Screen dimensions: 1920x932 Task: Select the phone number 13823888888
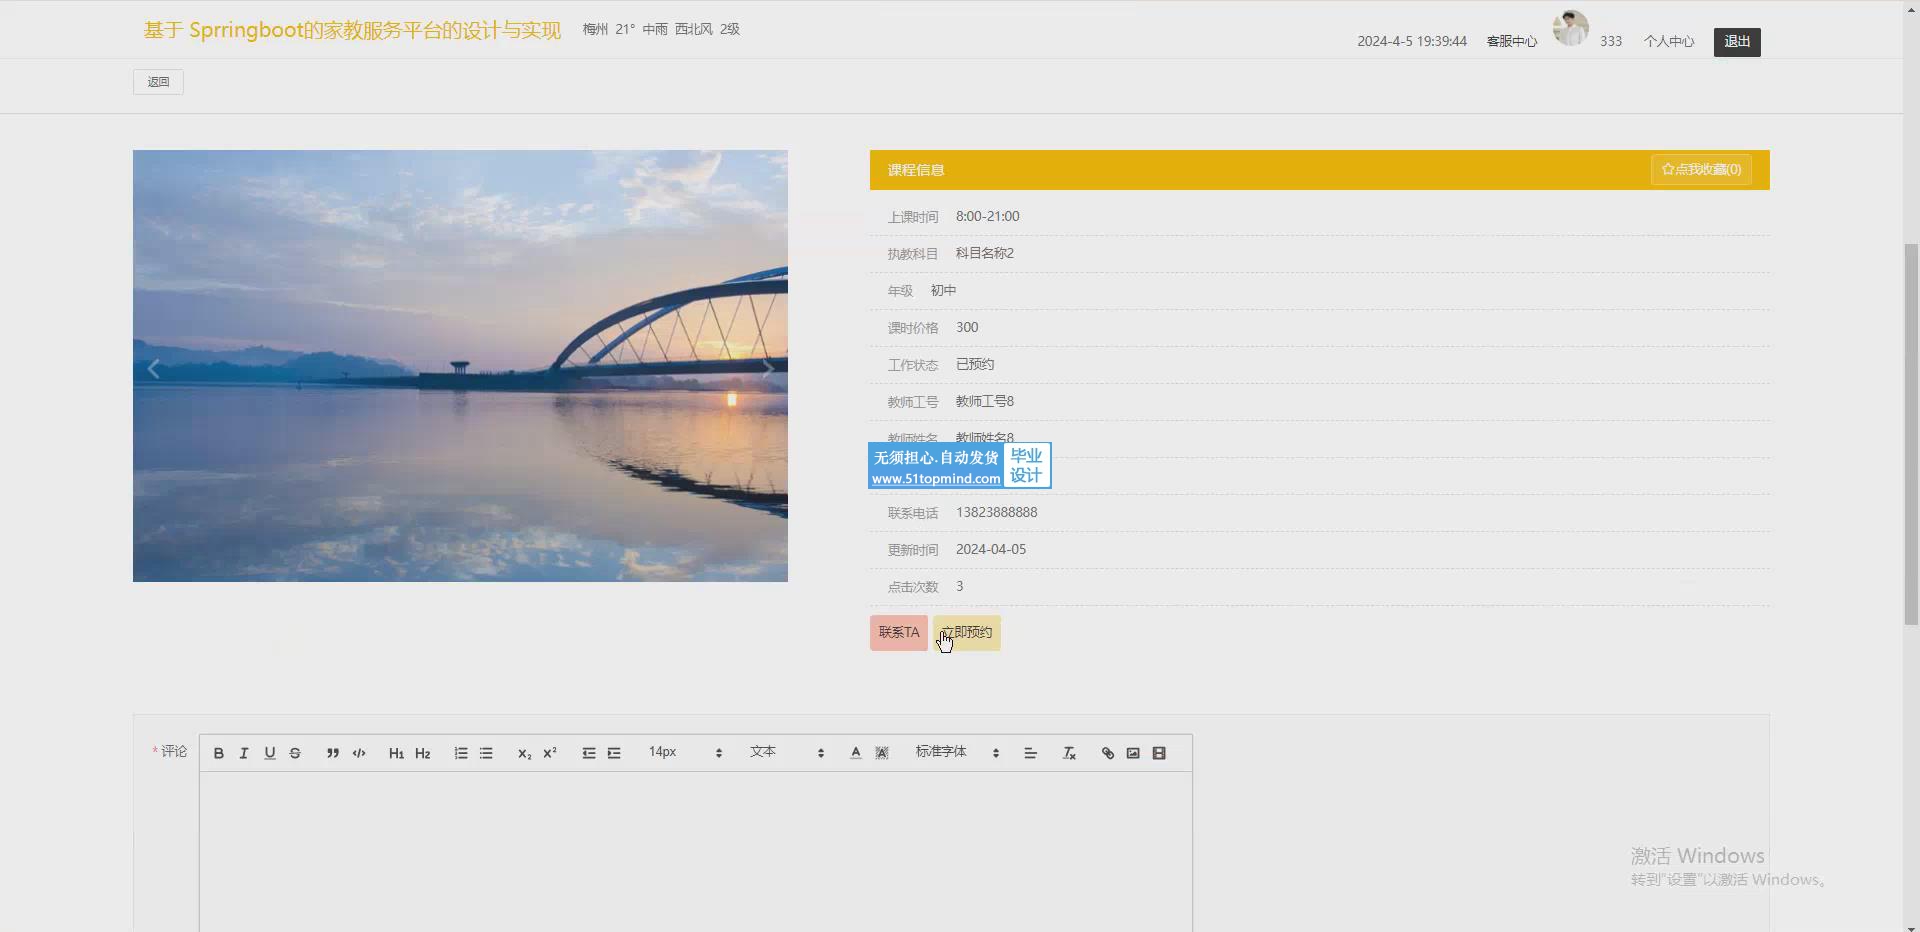tap(996, 512)
